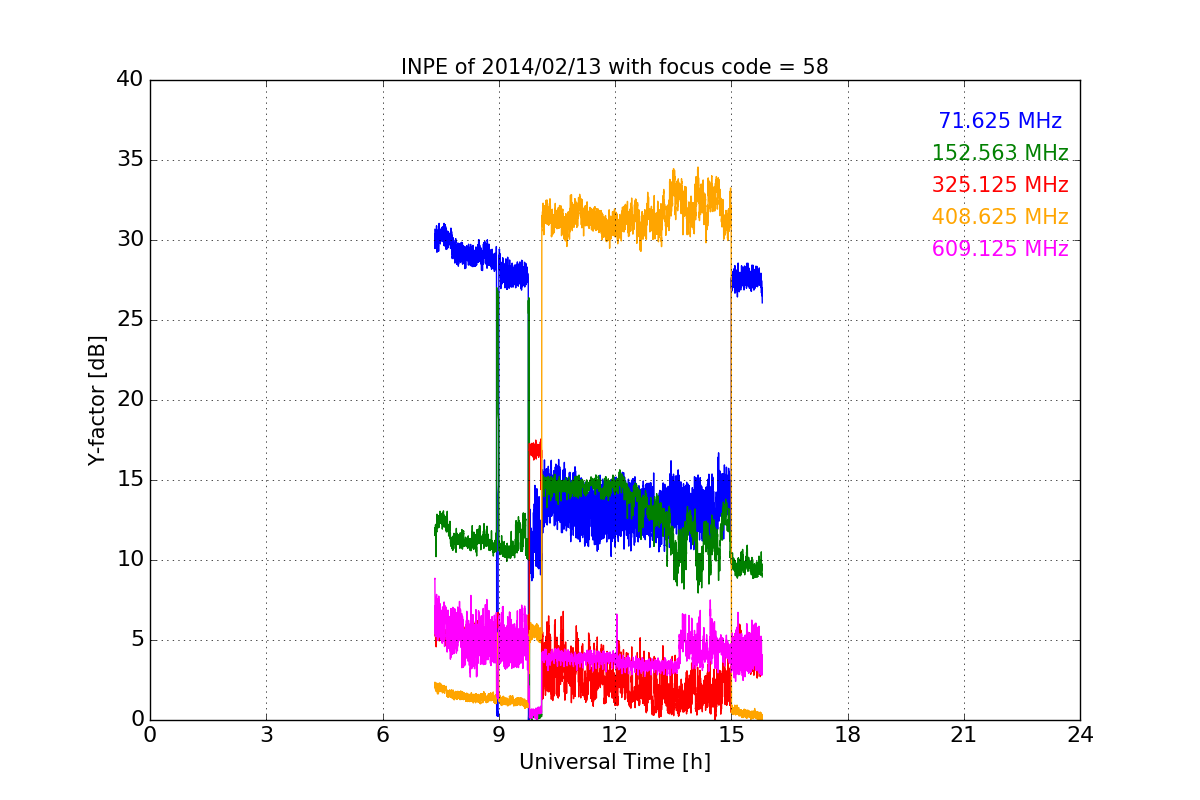Click the x-axis tick label 24

(x=1080, y=735)
